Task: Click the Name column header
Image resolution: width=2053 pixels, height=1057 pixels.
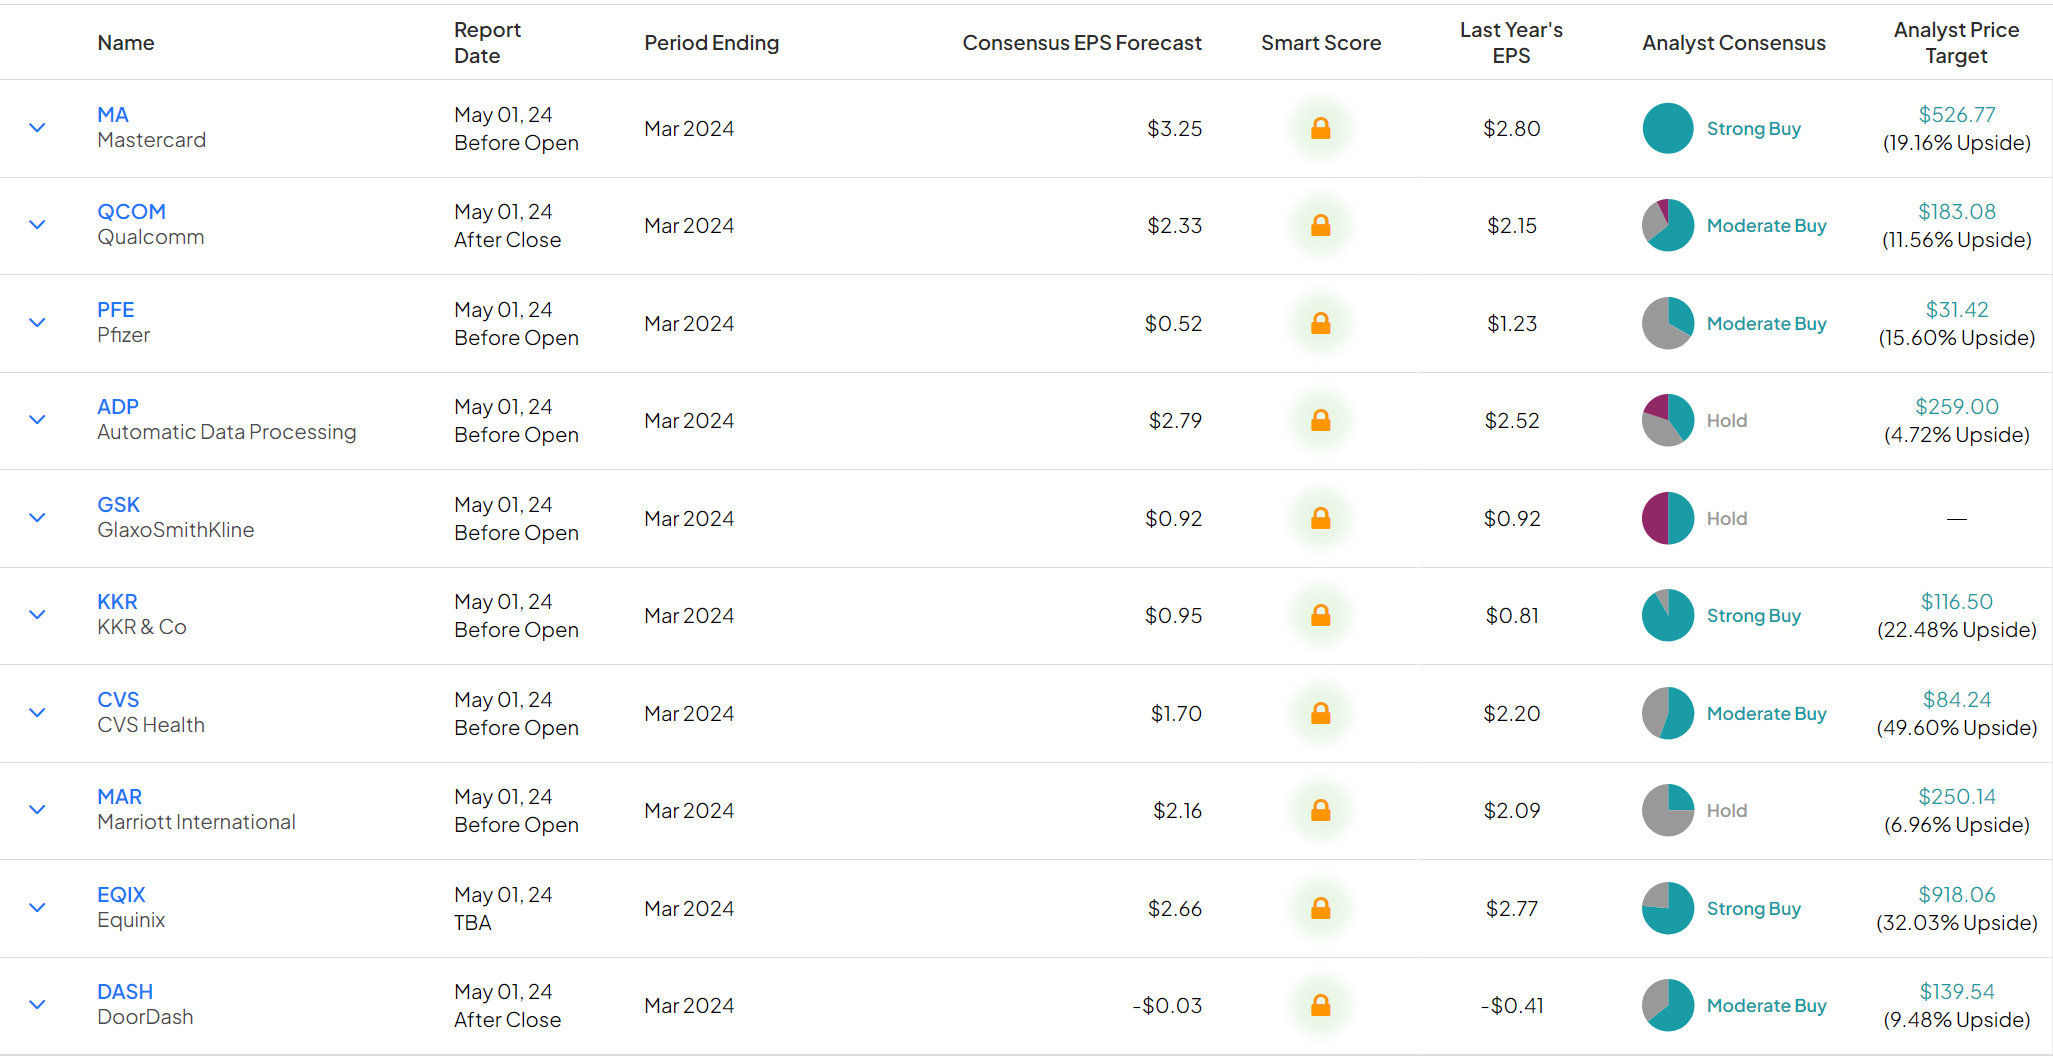Action: [x=126, y=43]
